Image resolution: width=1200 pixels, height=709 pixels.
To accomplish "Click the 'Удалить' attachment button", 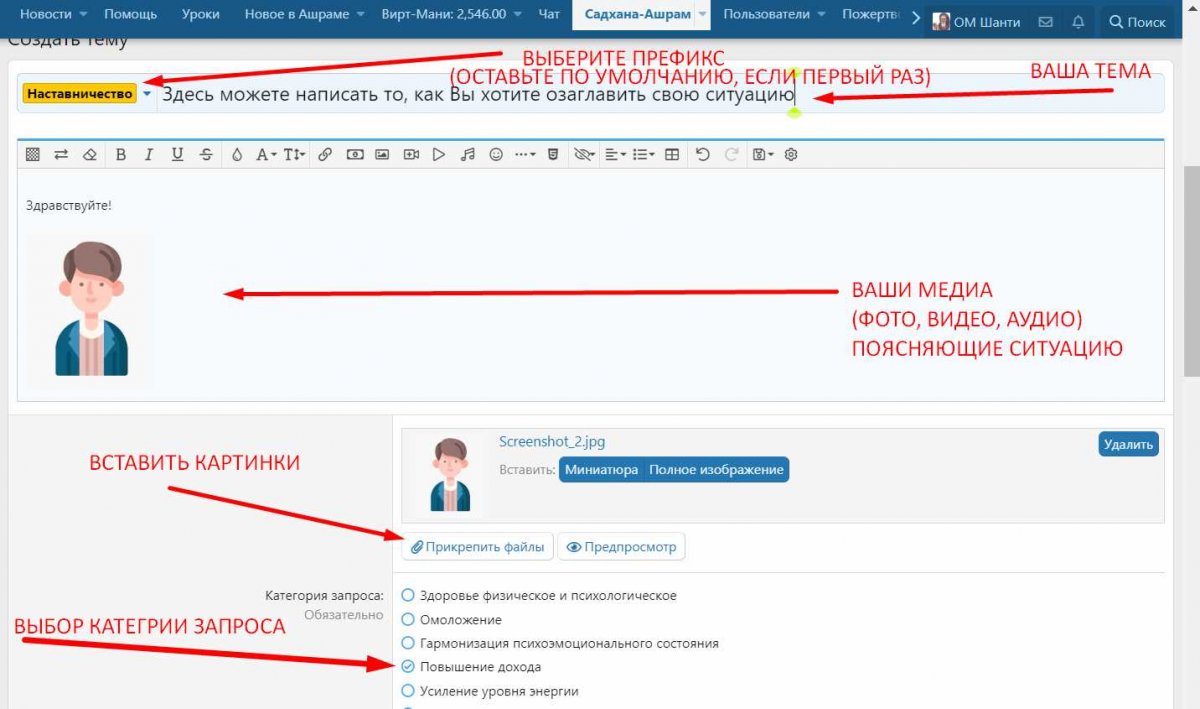I will (1128, 444).
